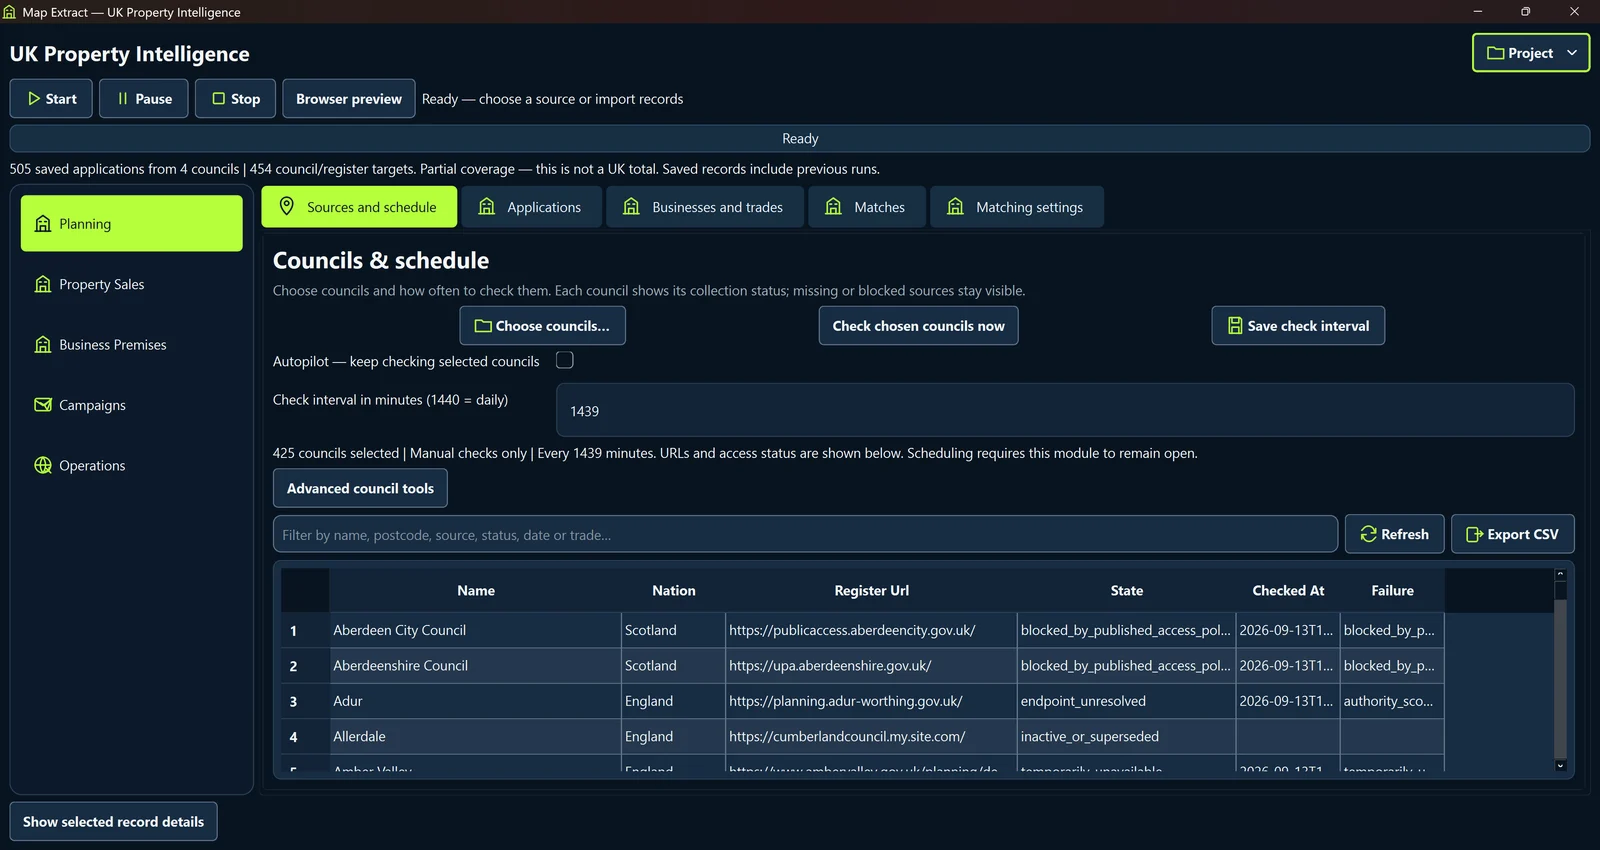Select Aberdeenshire Council name cell

coord(476,666)
